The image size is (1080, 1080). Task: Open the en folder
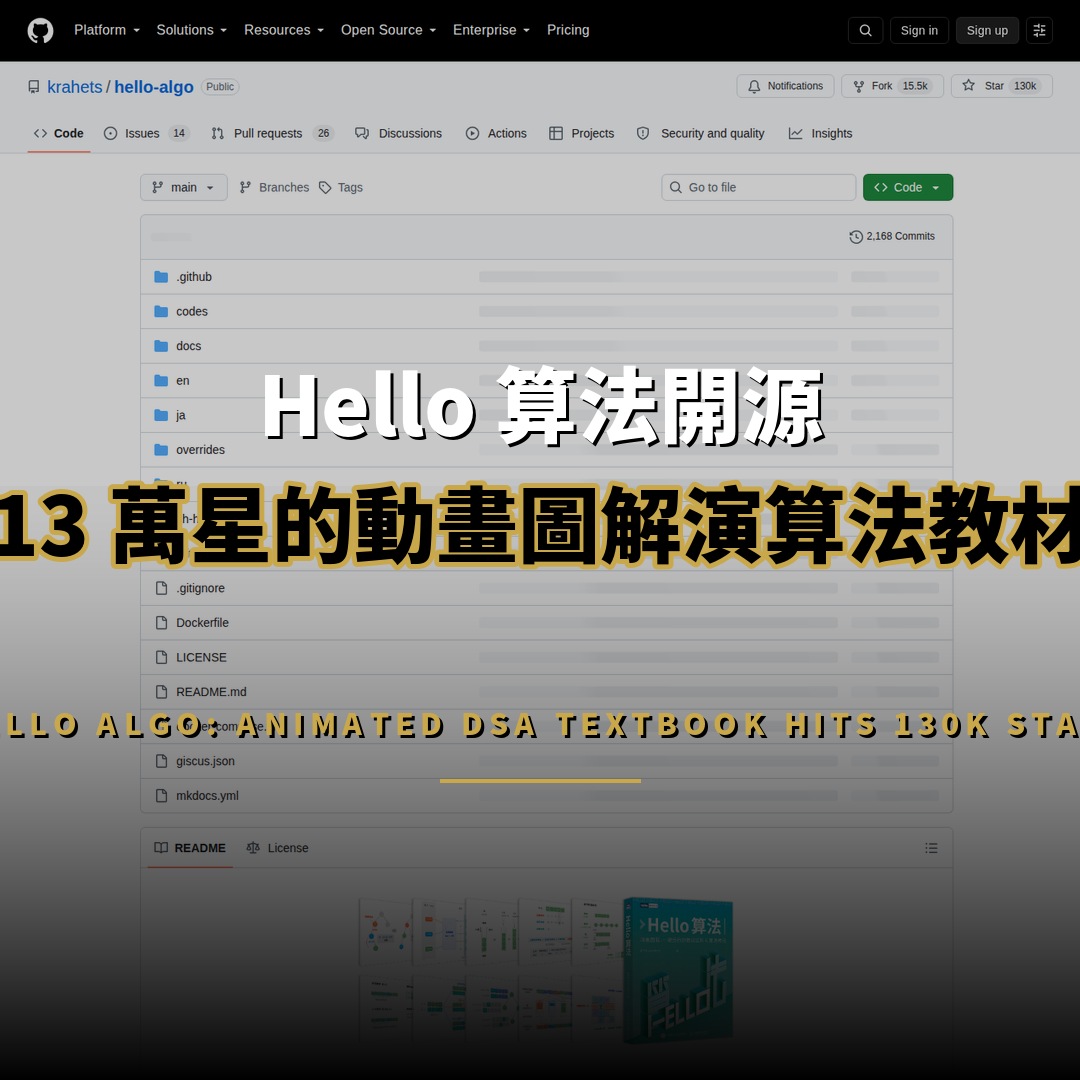coord(183,380)
